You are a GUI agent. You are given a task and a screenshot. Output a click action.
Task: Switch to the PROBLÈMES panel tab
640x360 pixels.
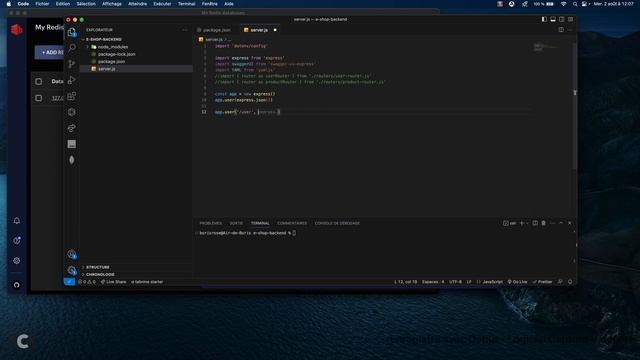pyautogui.click(x=211, y=223)
